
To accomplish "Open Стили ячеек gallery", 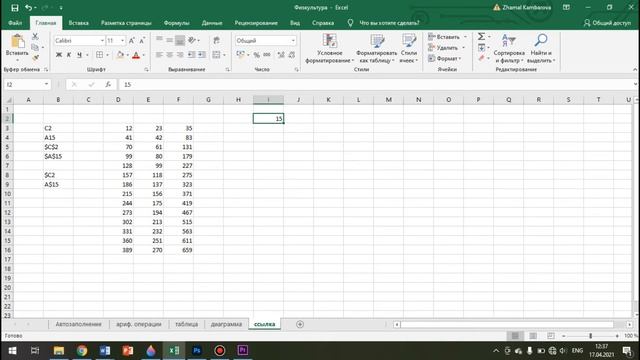I will click(x=409, y=49).
